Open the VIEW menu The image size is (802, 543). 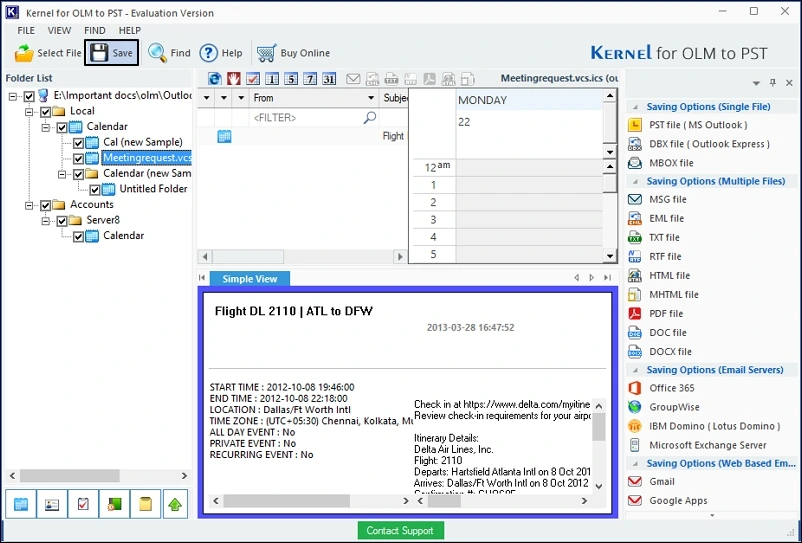[x=59, y=30]
